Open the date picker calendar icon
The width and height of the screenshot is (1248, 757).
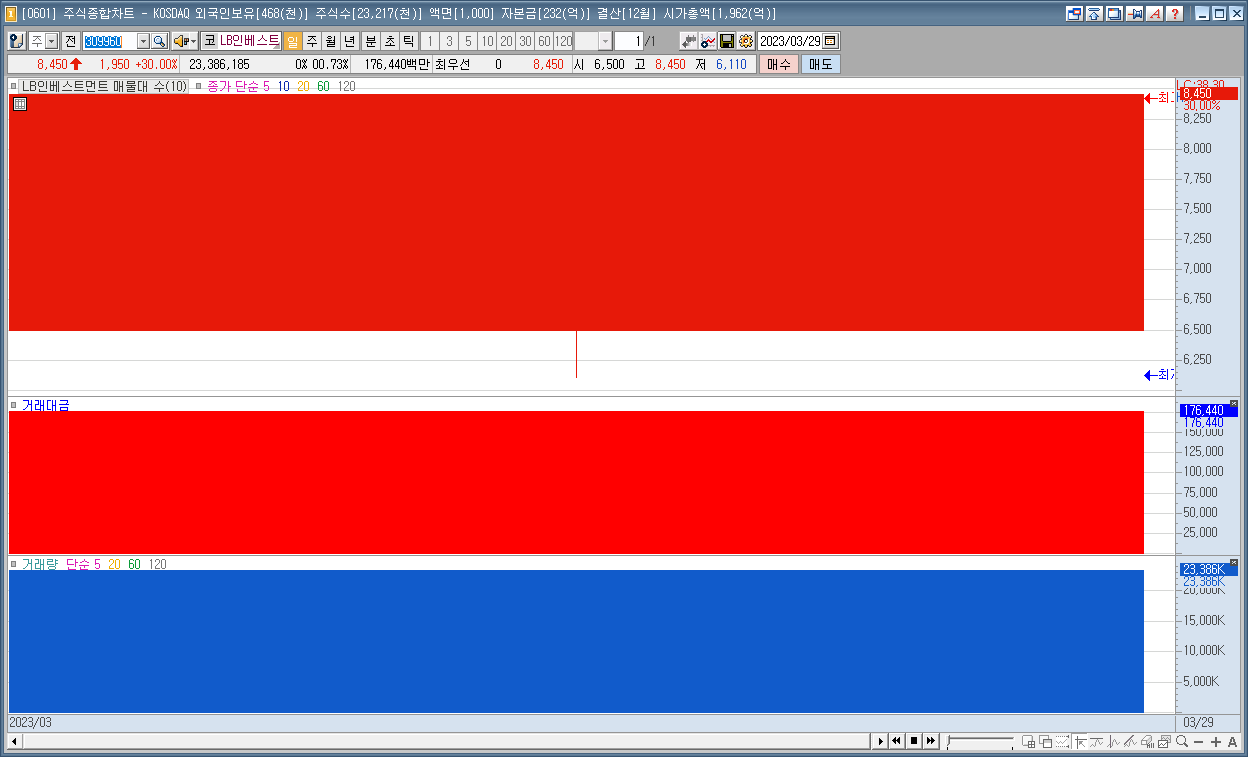tap(830, 41)
